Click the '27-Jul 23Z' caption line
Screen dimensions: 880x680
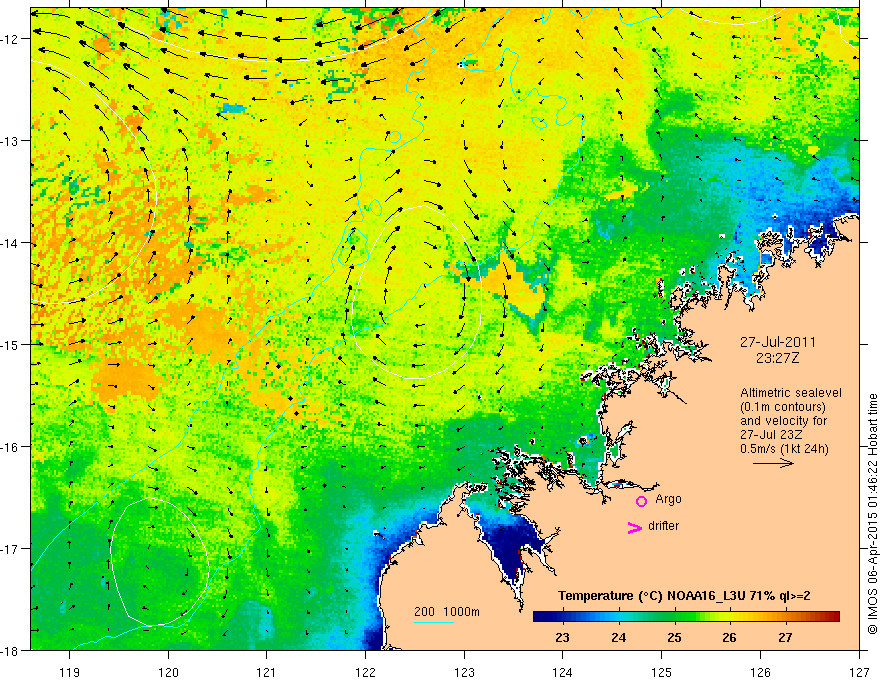[x=771, y=435]
